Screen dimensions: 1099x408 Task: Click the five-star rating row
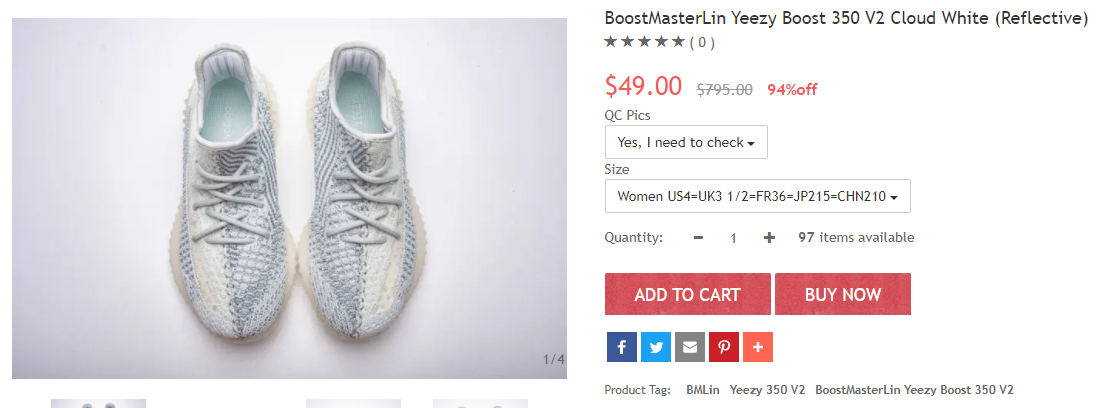(644, 42)
